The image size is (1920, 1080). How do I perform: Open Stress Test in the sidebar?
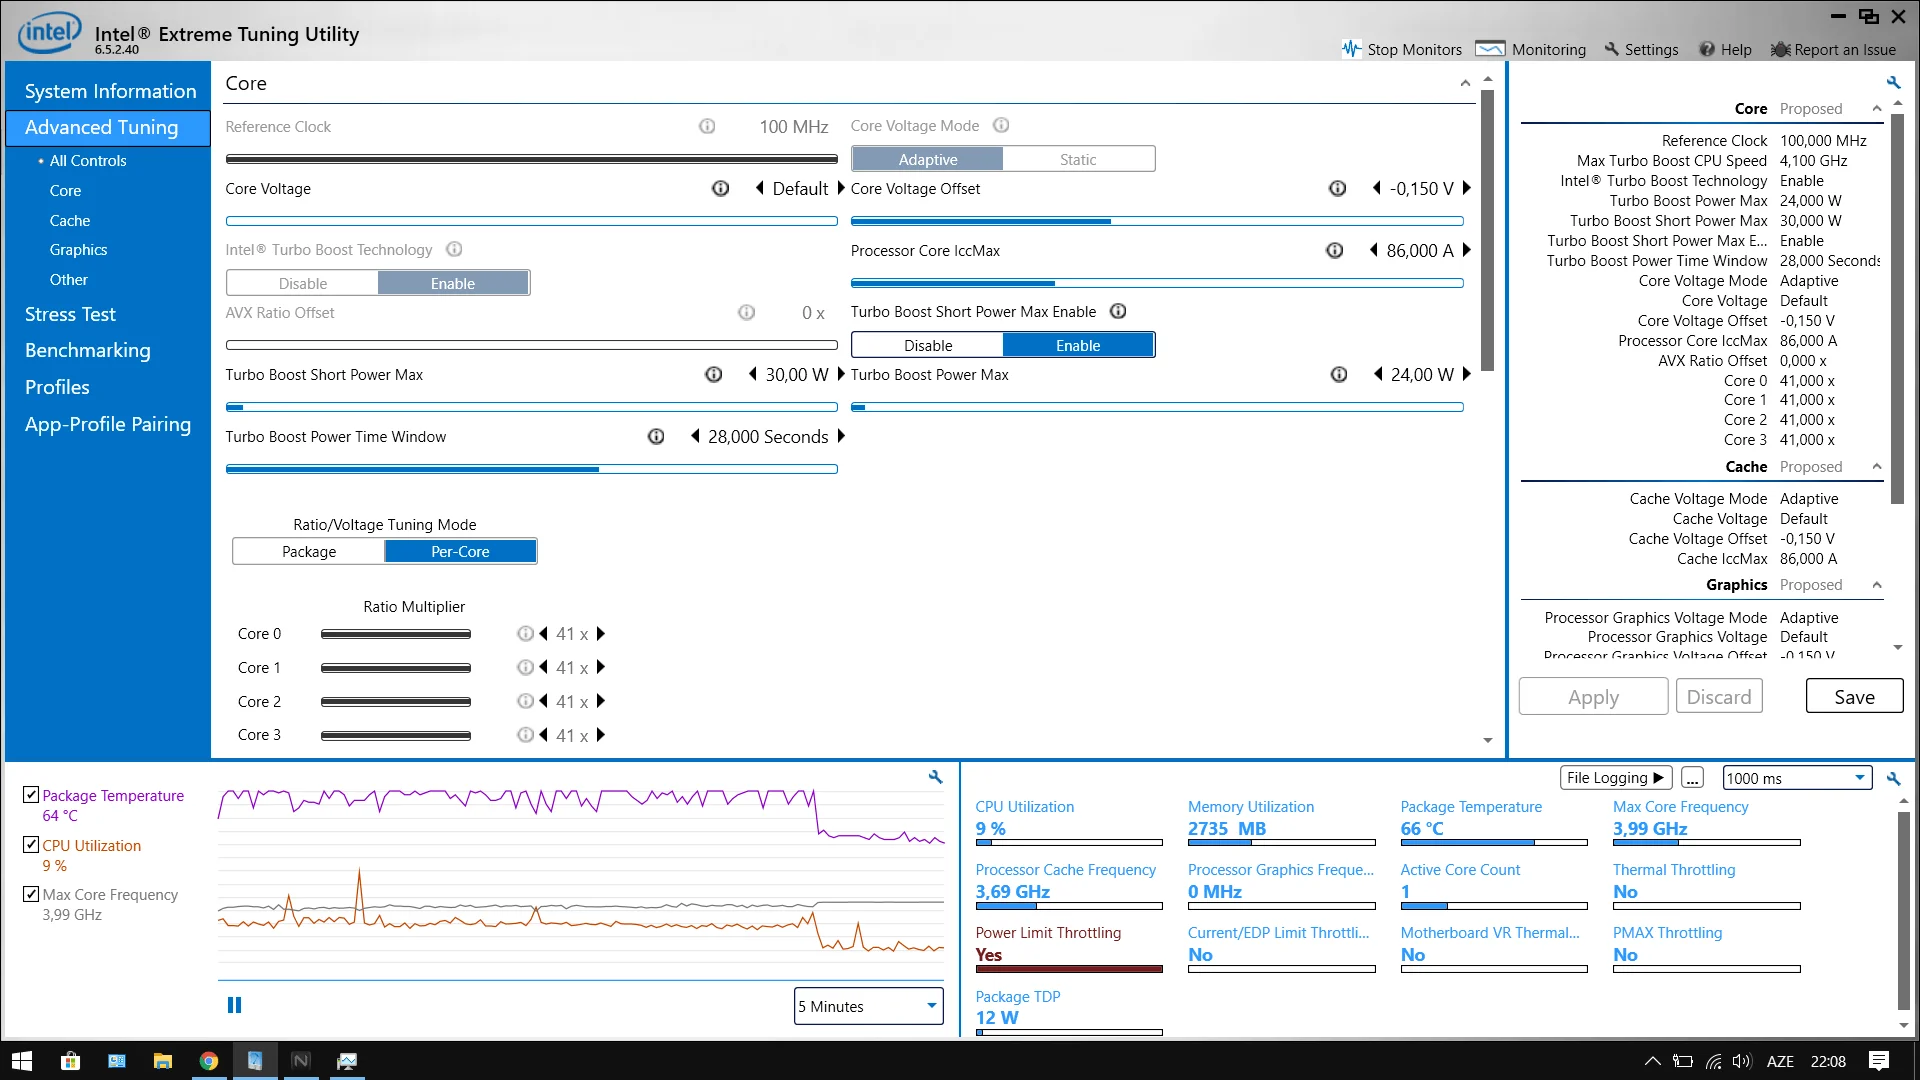pos(70,314)
